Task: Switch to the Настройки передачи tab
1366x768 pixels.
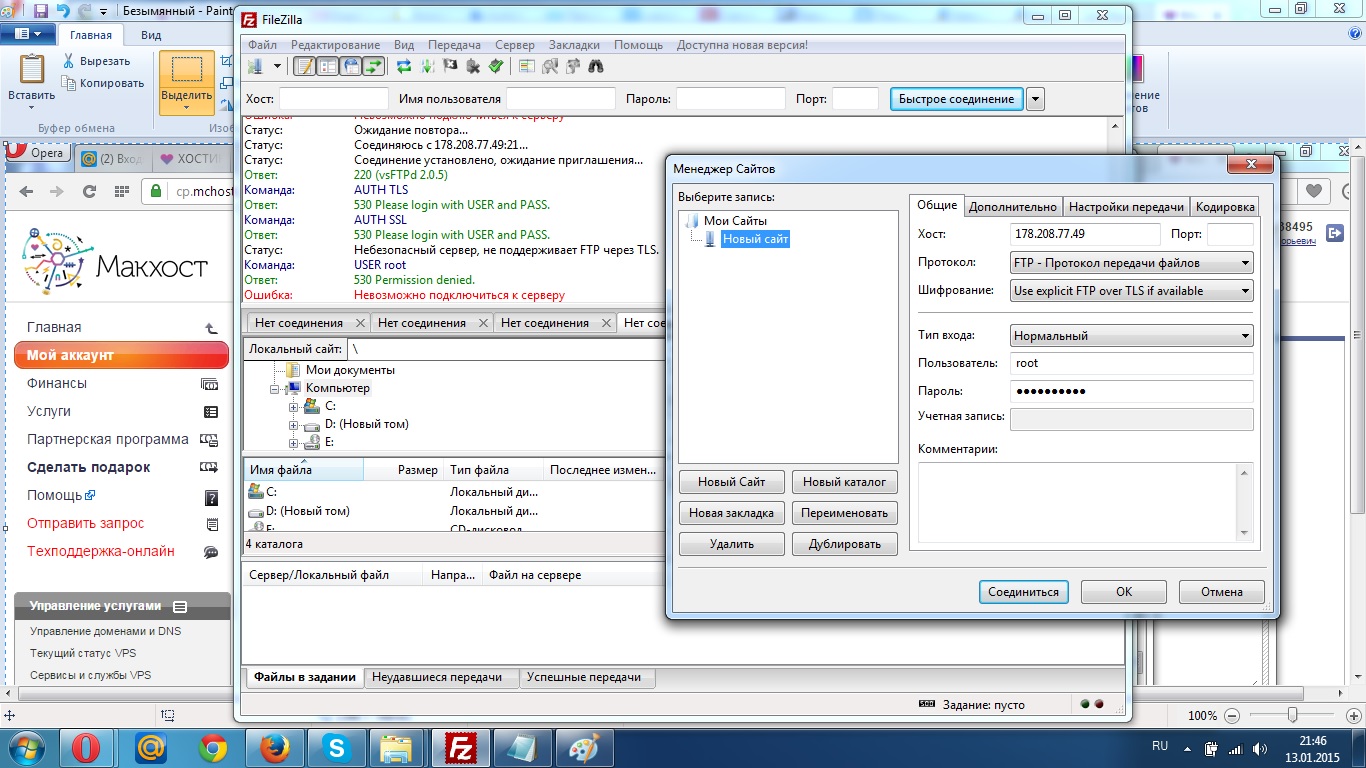Action: coord(1126,207)
